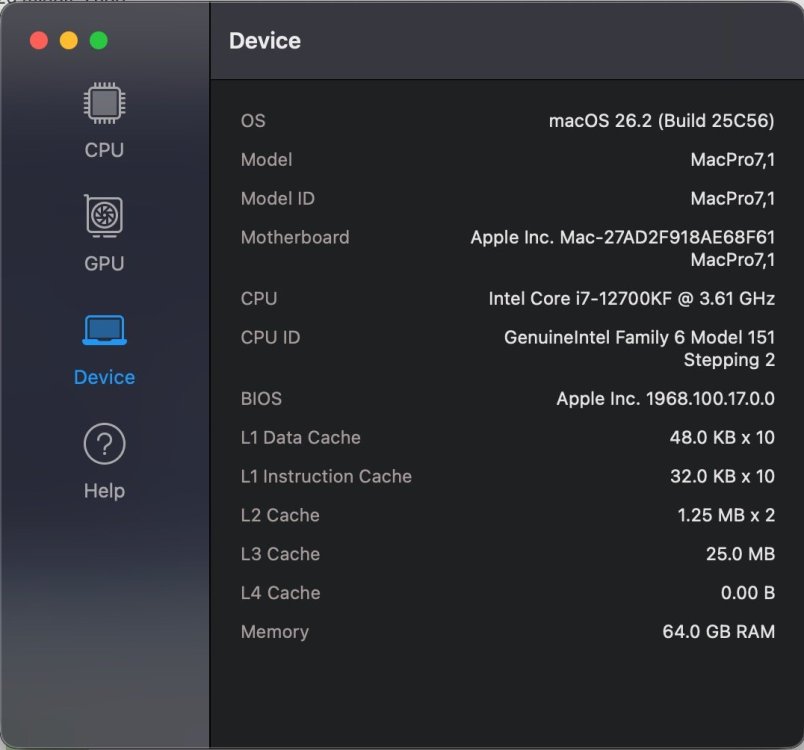
Task: Select the OS row label
Action: click(253, 121)
